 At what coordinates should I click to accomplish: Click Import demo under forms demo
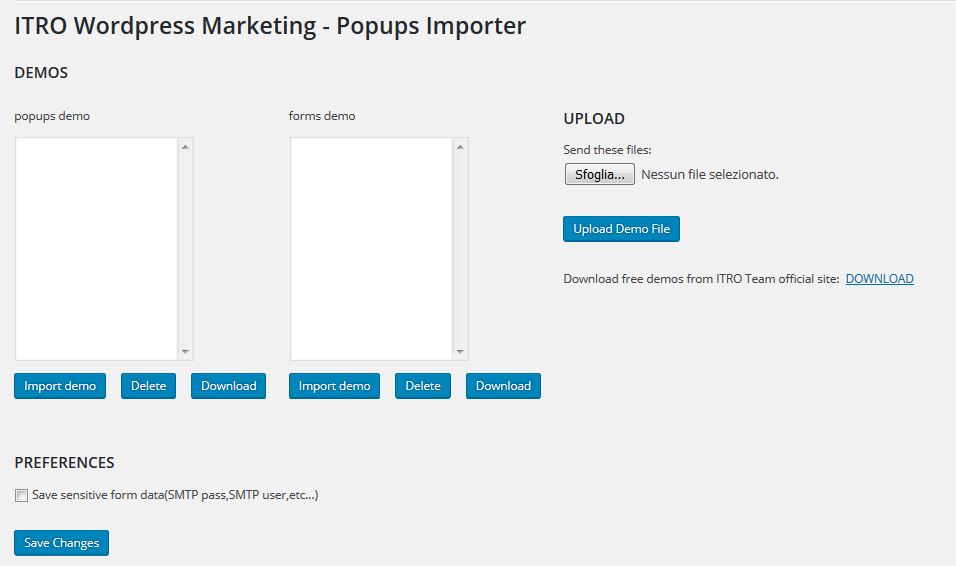click(x=334, y=386)
